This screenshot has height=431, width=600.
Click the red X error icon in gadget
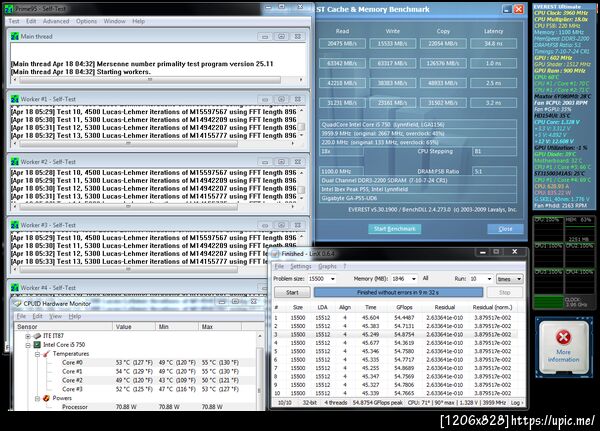click(563, 337)
